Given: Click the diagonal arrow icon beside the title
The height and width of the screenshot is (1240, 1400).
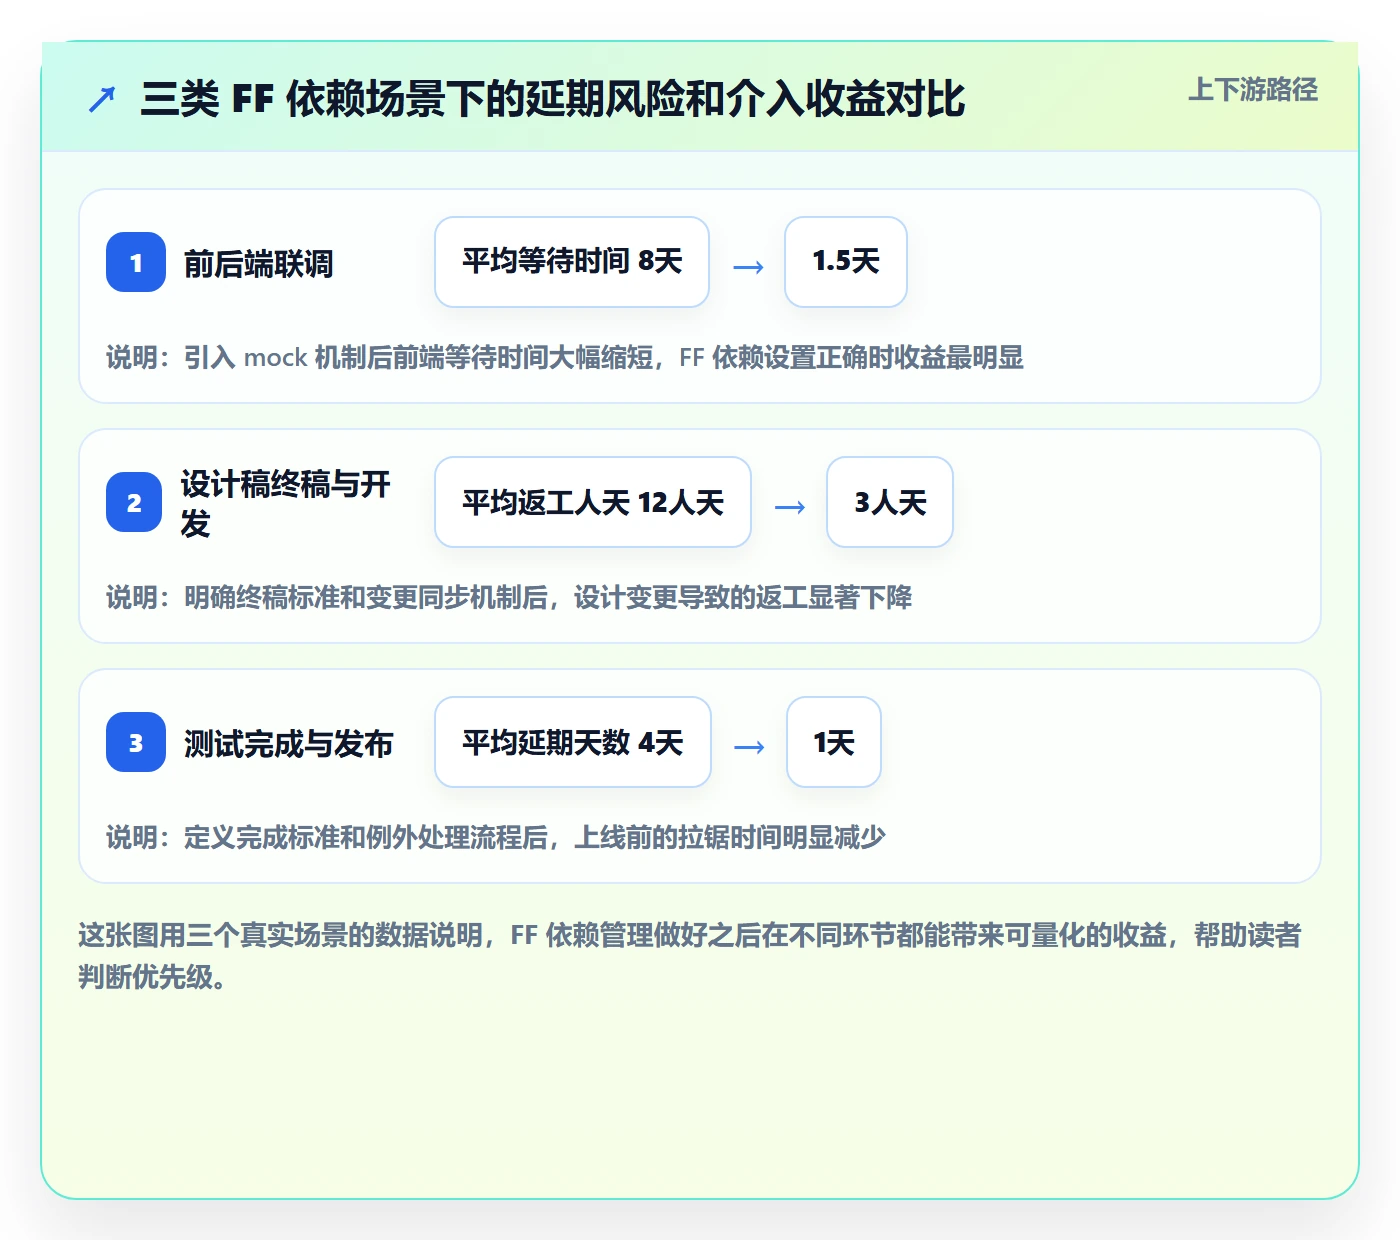Looking at the screenshot, I should point(102,100).
